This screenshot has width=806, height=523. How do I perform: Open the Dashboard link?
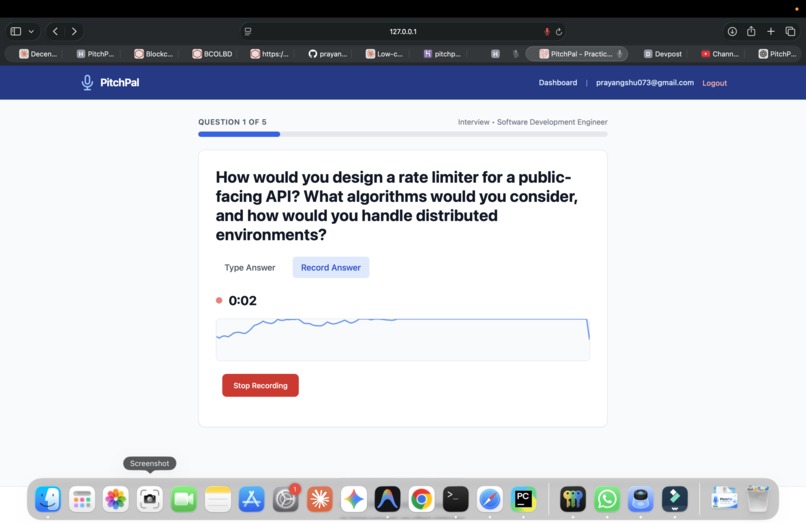pos(558,82)
